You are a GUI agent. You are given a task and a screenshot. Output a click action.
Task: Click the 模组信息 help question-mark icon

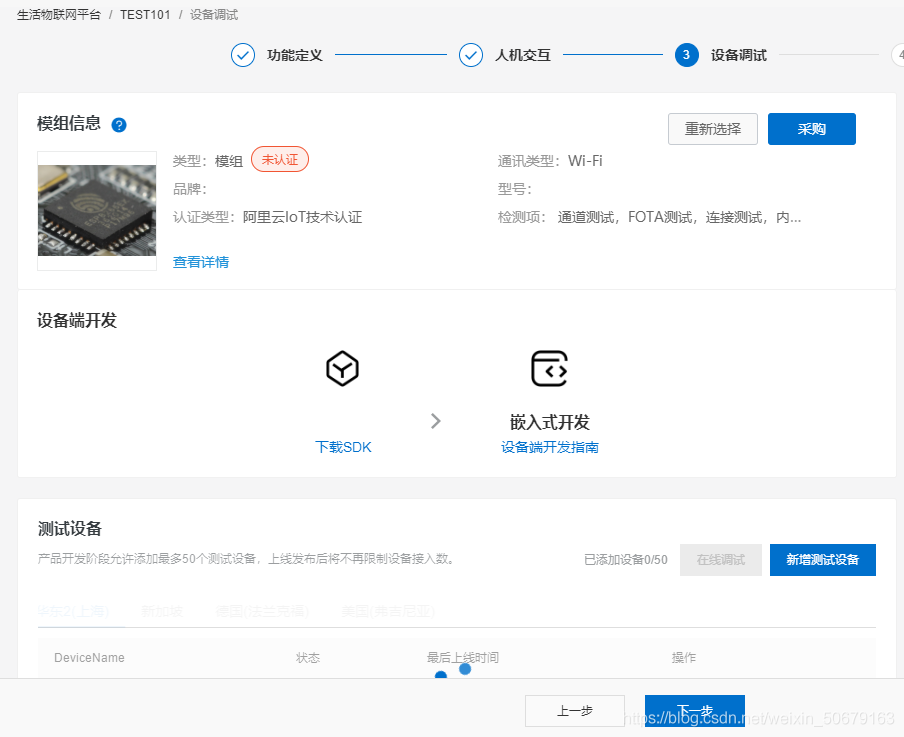coord(119,124)
